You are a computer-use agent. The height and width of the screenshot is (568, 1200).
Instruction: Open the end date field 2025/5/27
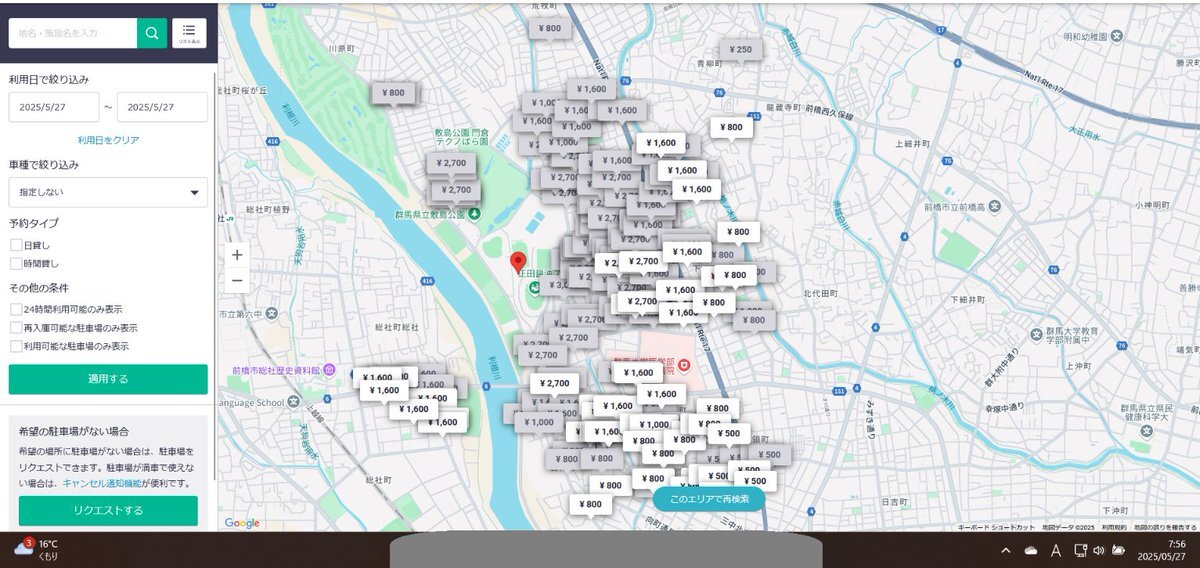162,107
